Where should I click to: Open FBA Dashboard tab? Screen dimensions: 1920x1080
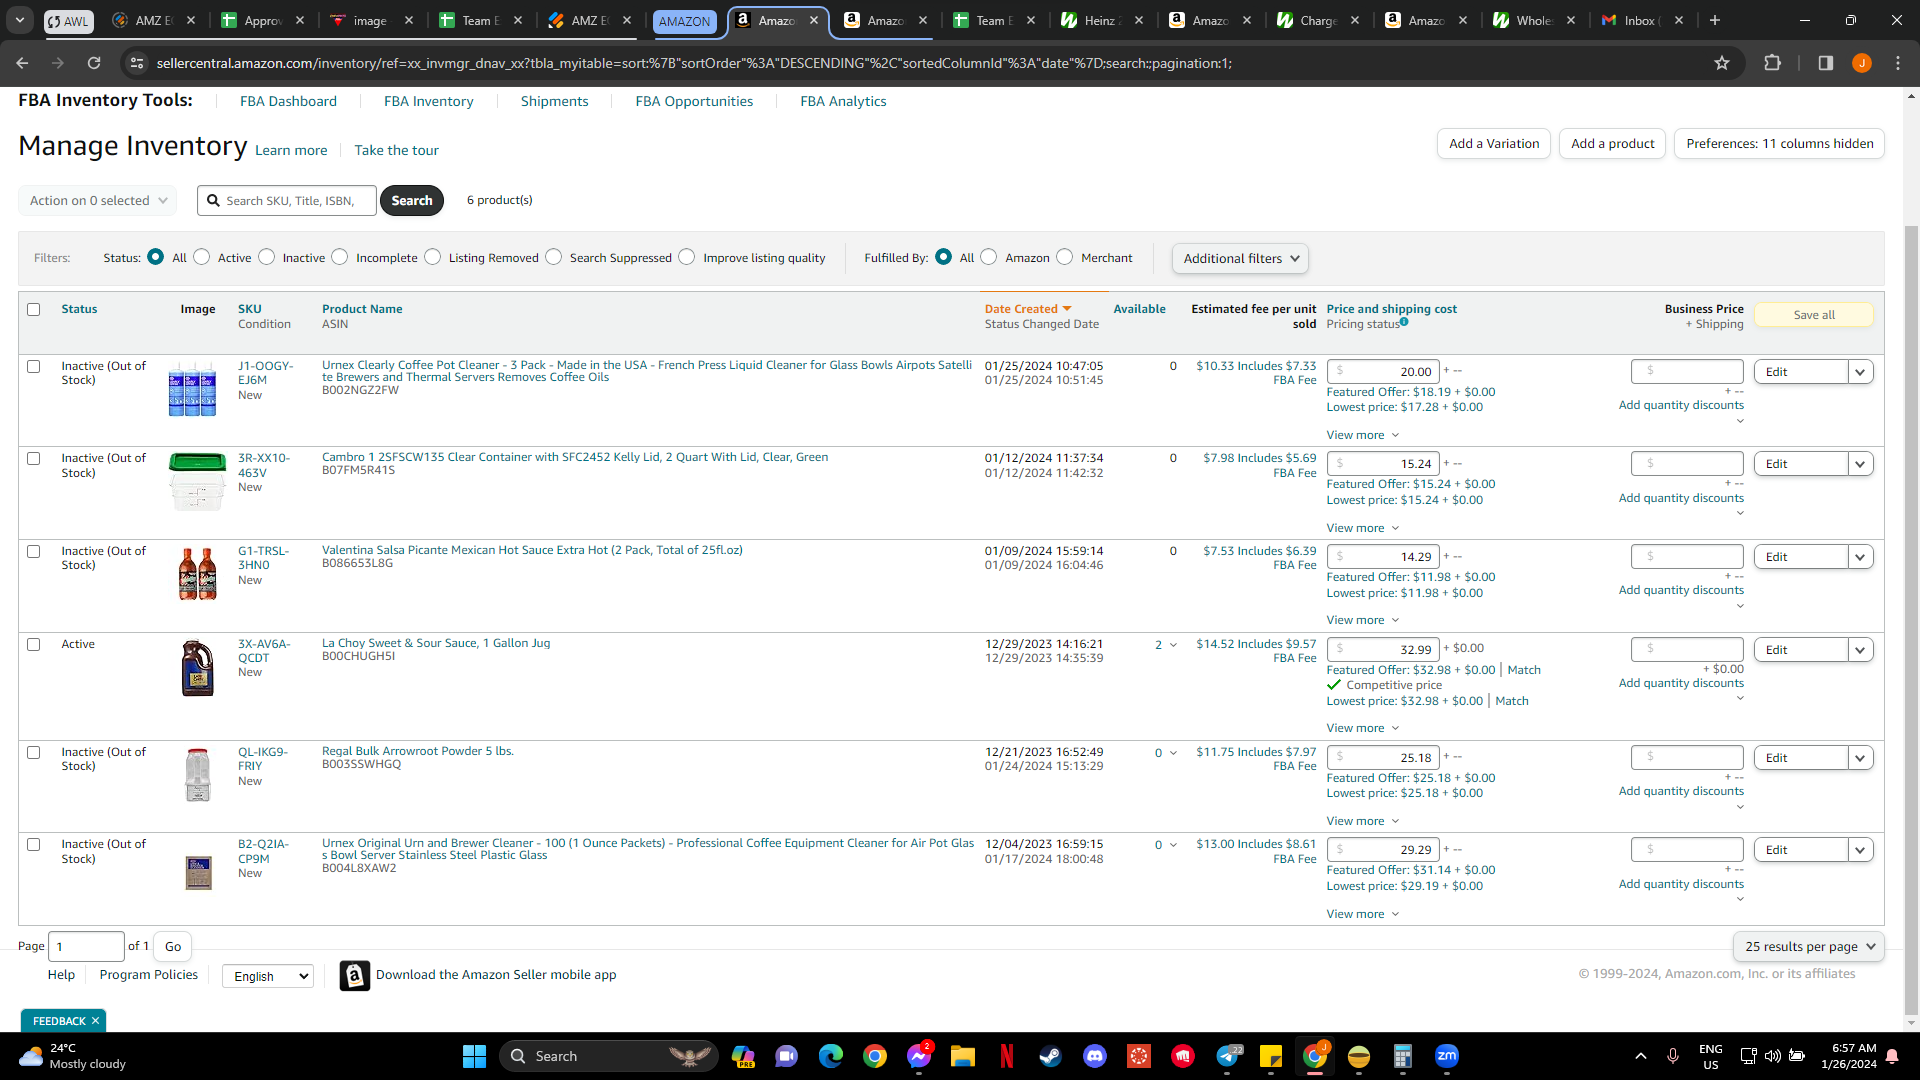pyautogui.click(x=288, y=101)
